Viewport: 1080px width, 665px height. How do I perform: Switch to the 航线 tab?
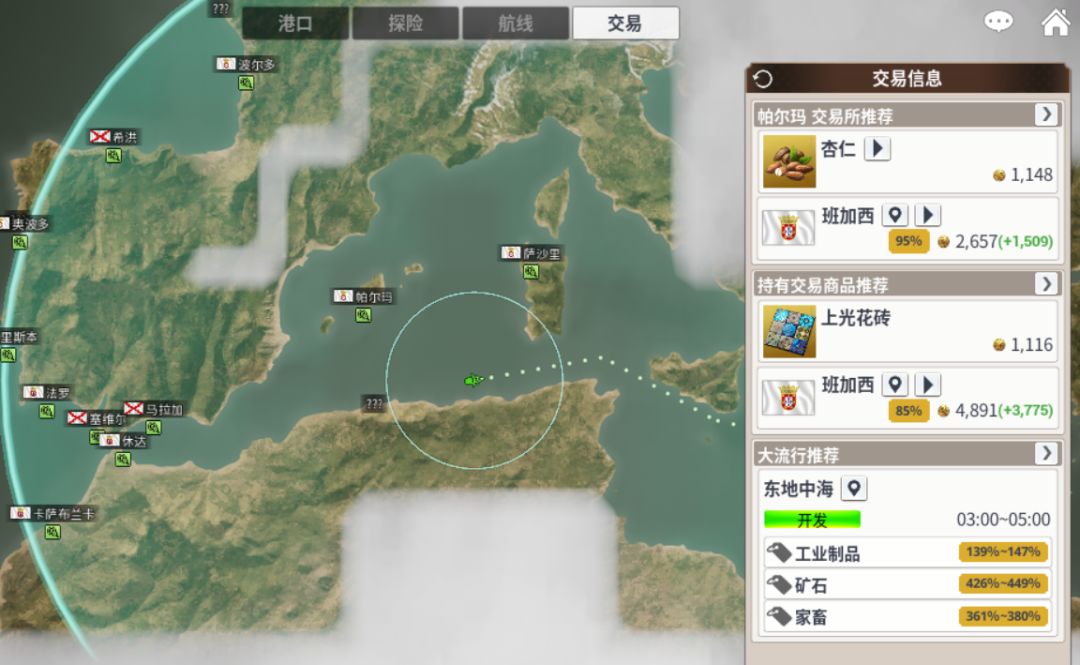point(516,23)
